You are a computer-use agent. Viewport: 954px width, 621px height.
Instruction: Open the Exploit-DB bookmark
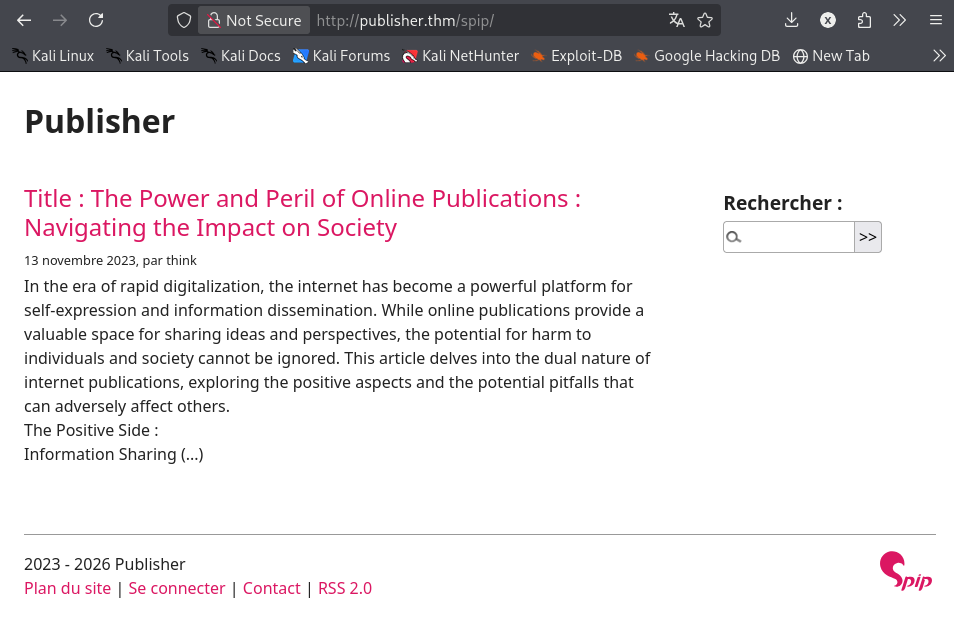tap(576, 56)
